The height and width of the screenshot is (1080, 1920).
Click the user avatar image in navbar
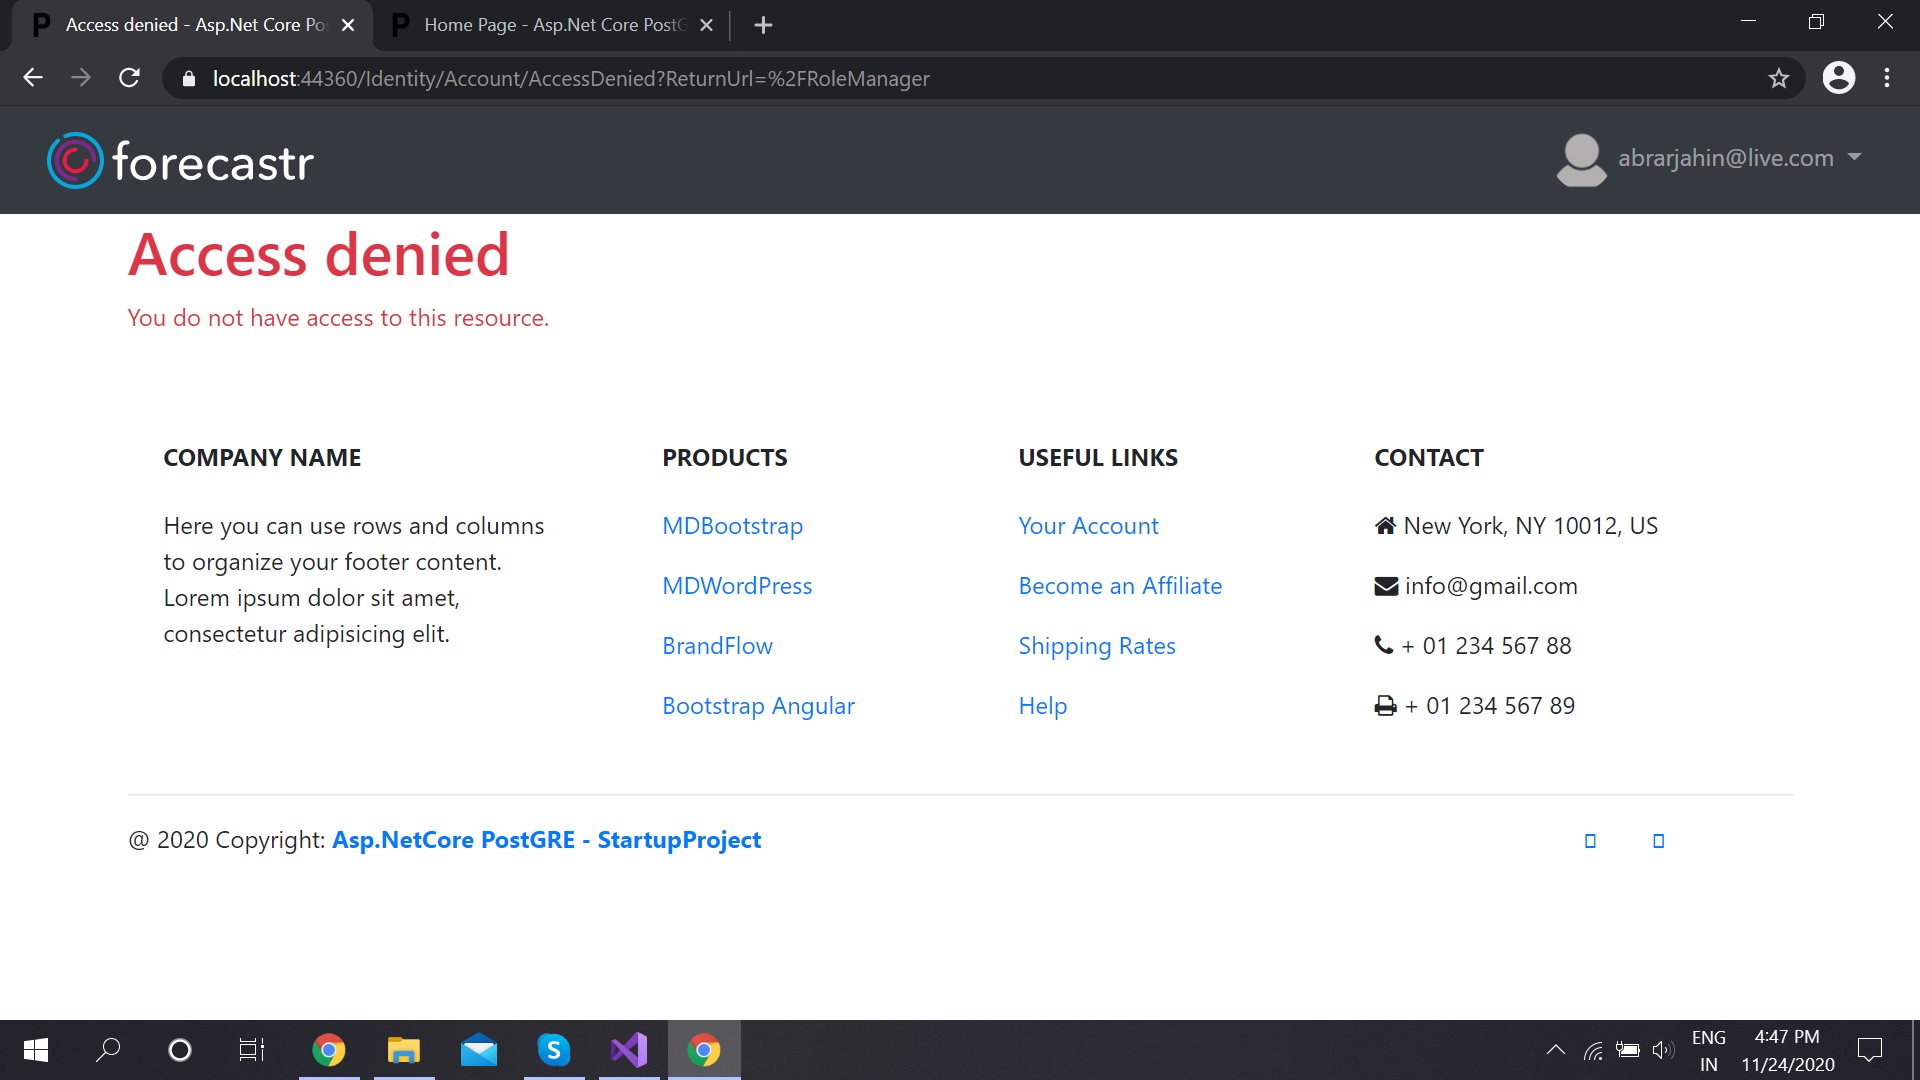[x=1581, y=160]
